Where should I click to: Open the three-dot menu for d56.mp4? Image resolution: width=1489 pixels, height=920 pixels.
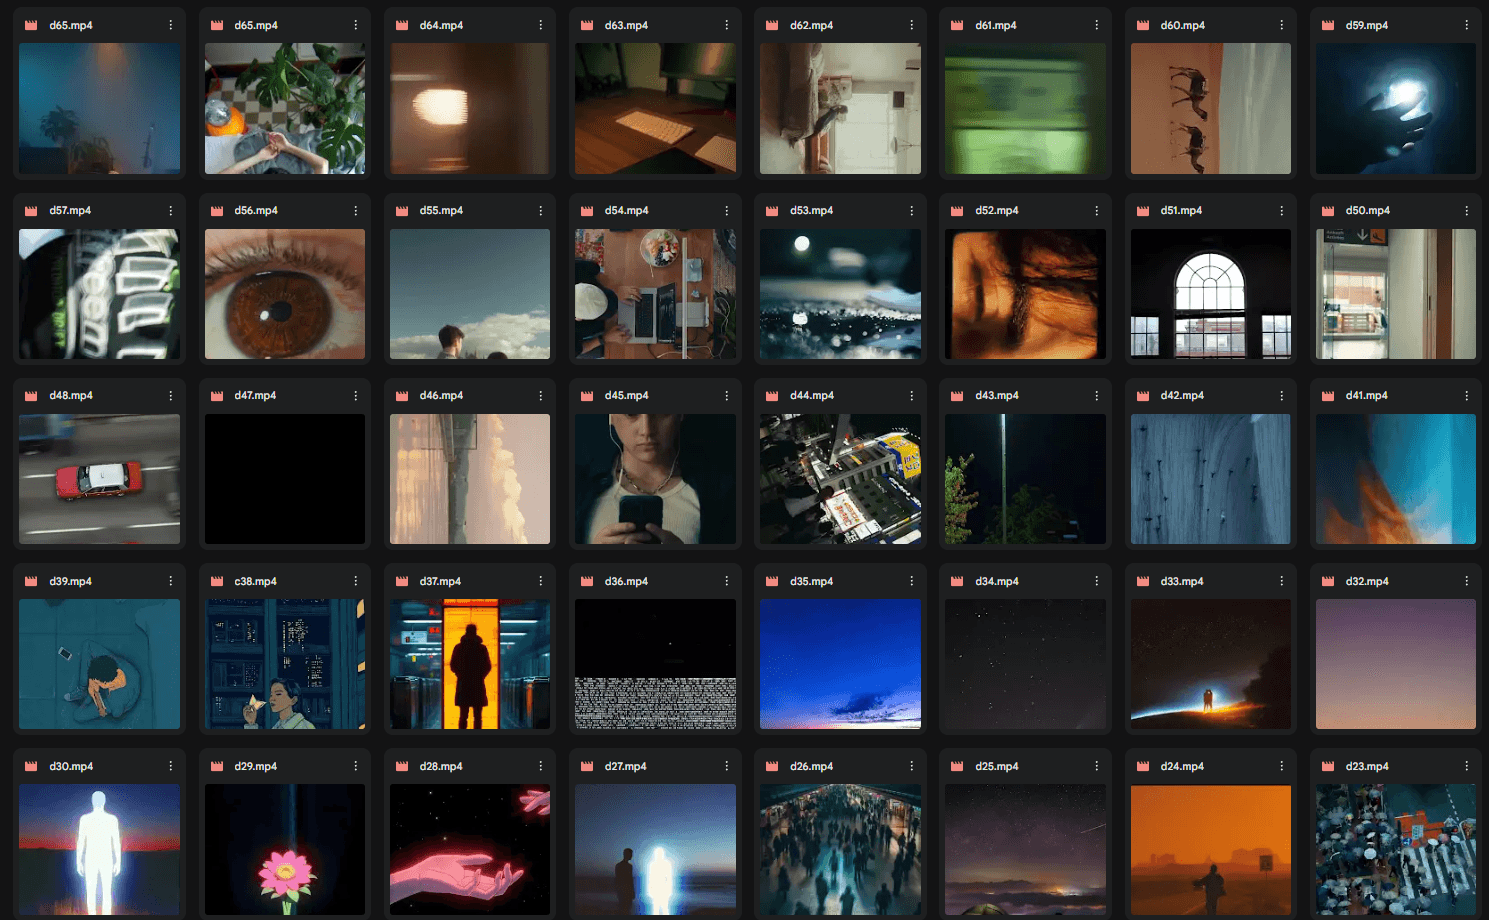tap(356, 211)
